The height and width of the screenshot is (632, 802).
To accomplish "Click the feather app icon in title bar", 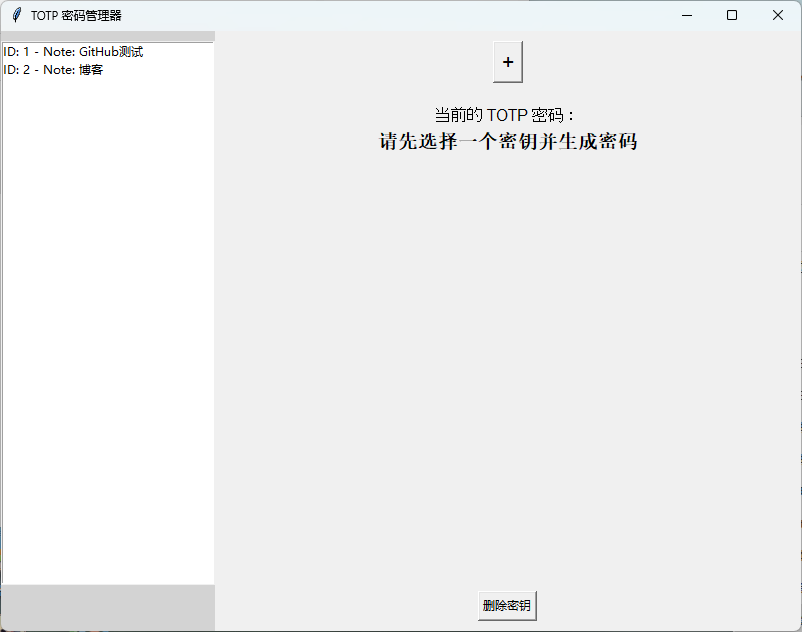I will pos(16,15).
